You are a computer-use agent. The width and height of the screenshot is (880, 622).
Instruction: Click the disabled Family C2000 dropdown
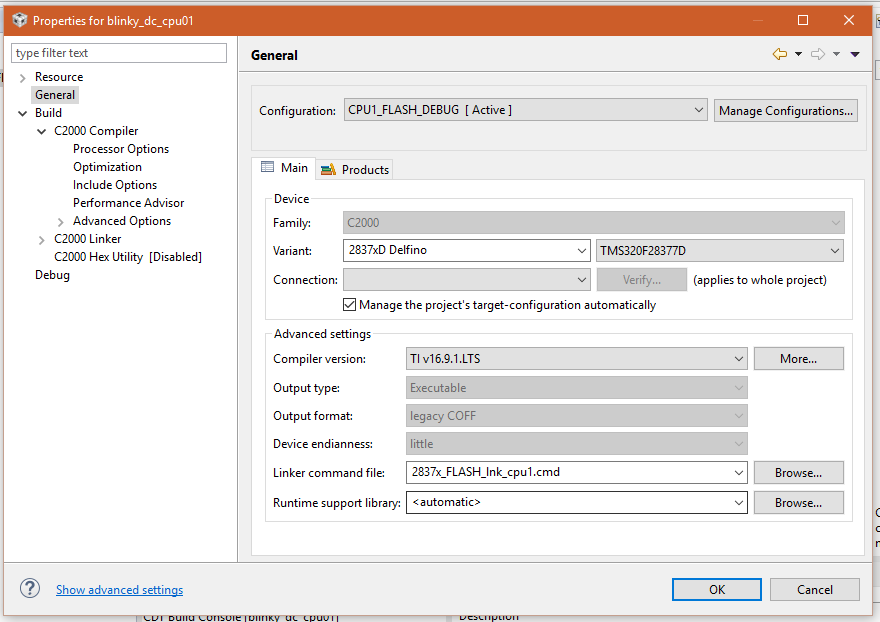tap(593, 222)
